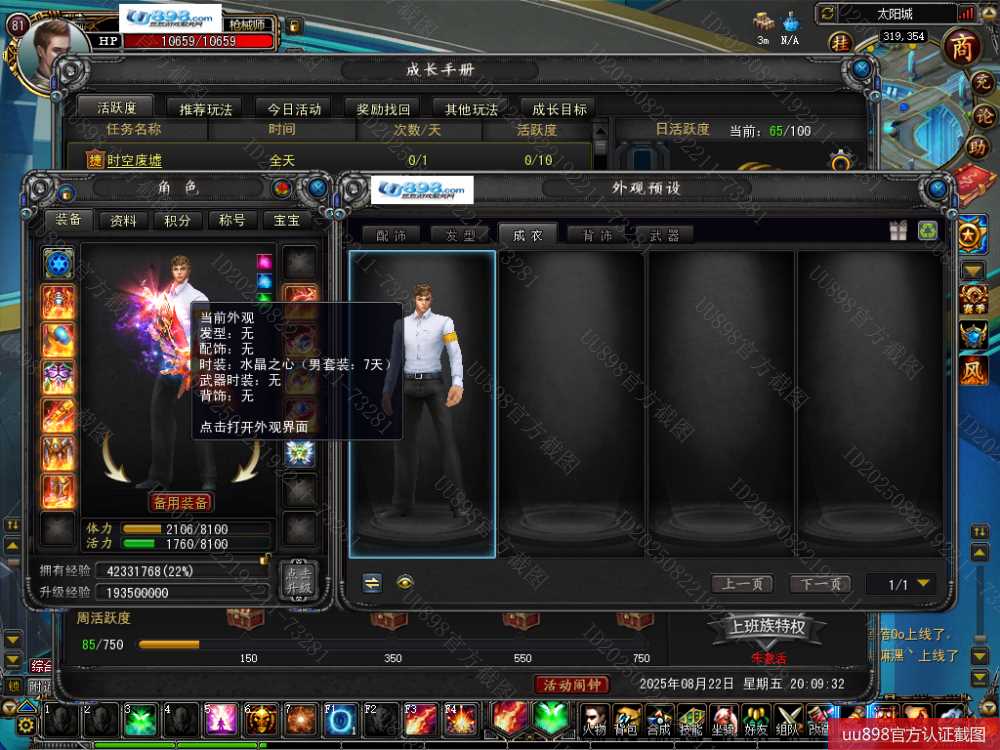Screen dimensions: 1000x750
Task: Open 好友 friends icon in bottom bar
Action: [756, 719]
